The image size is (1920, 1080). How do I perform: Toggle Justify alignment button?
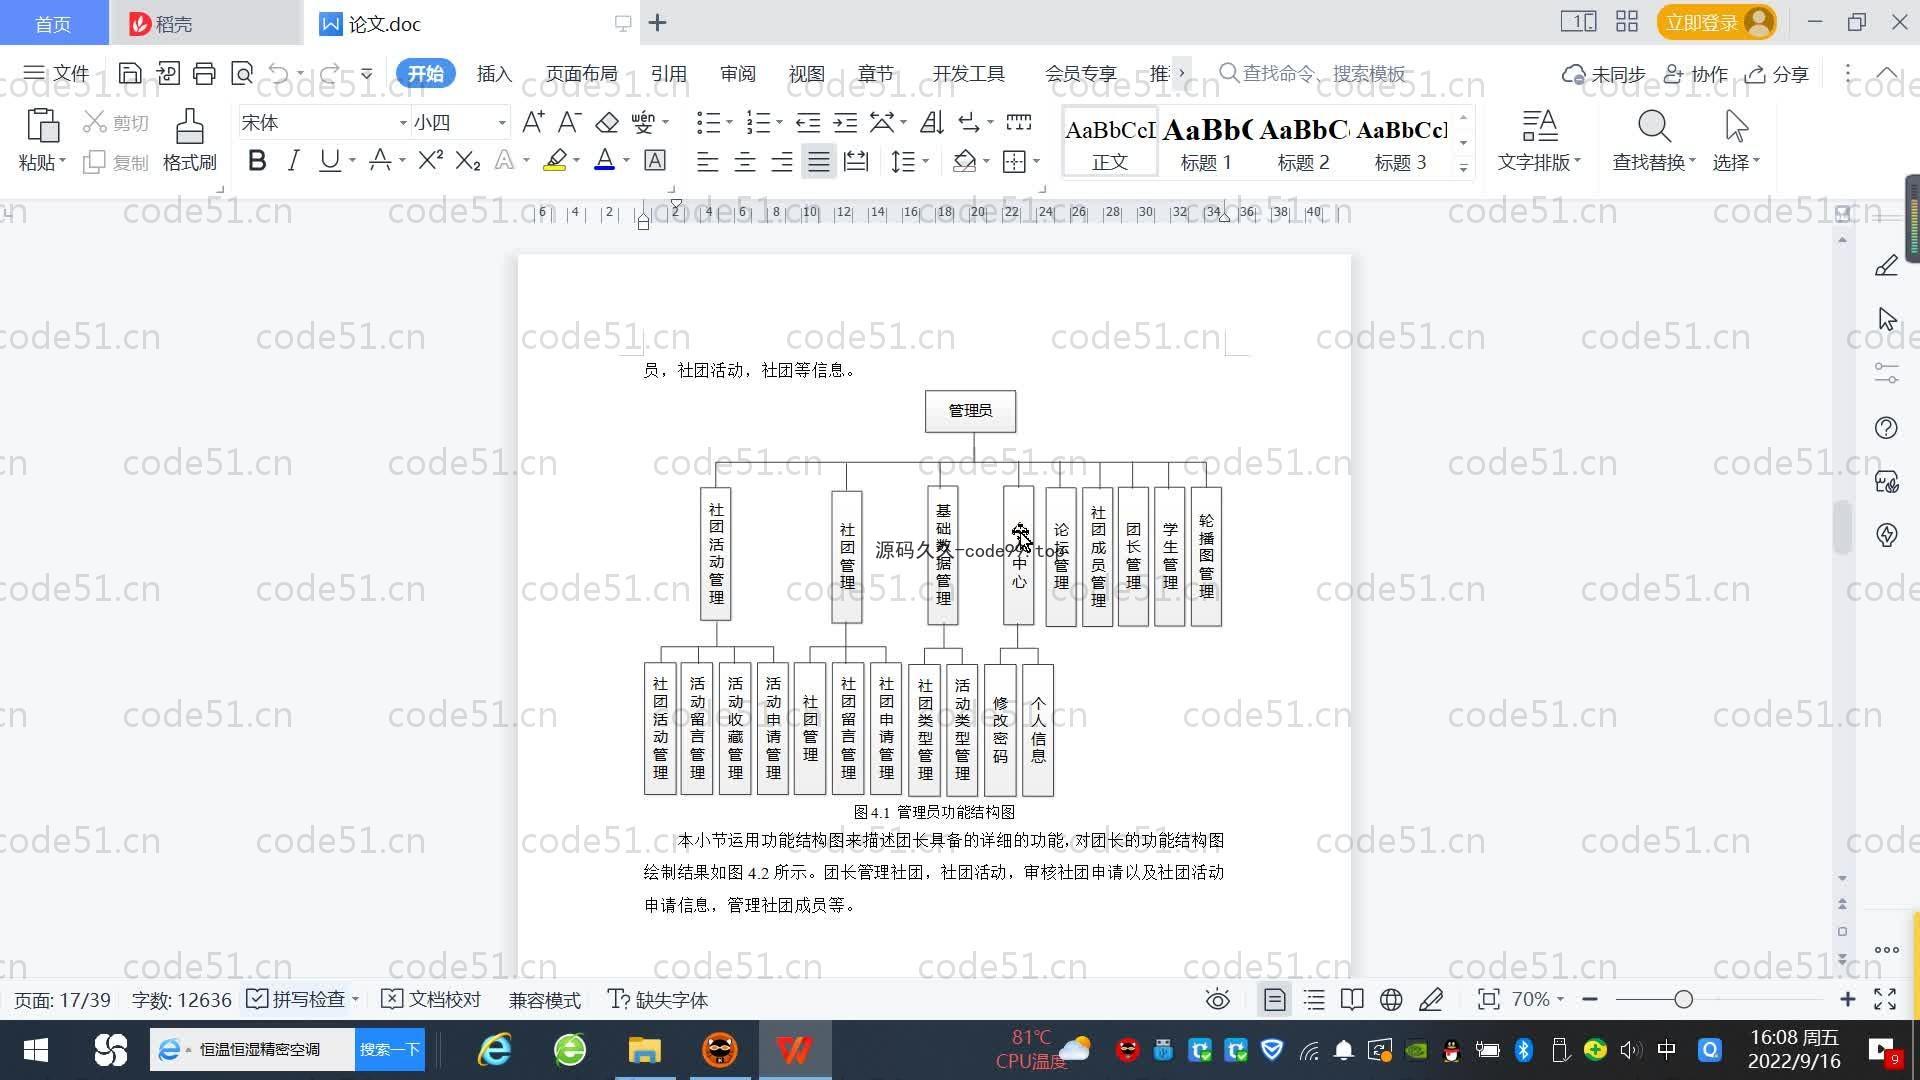coord(819,161)
